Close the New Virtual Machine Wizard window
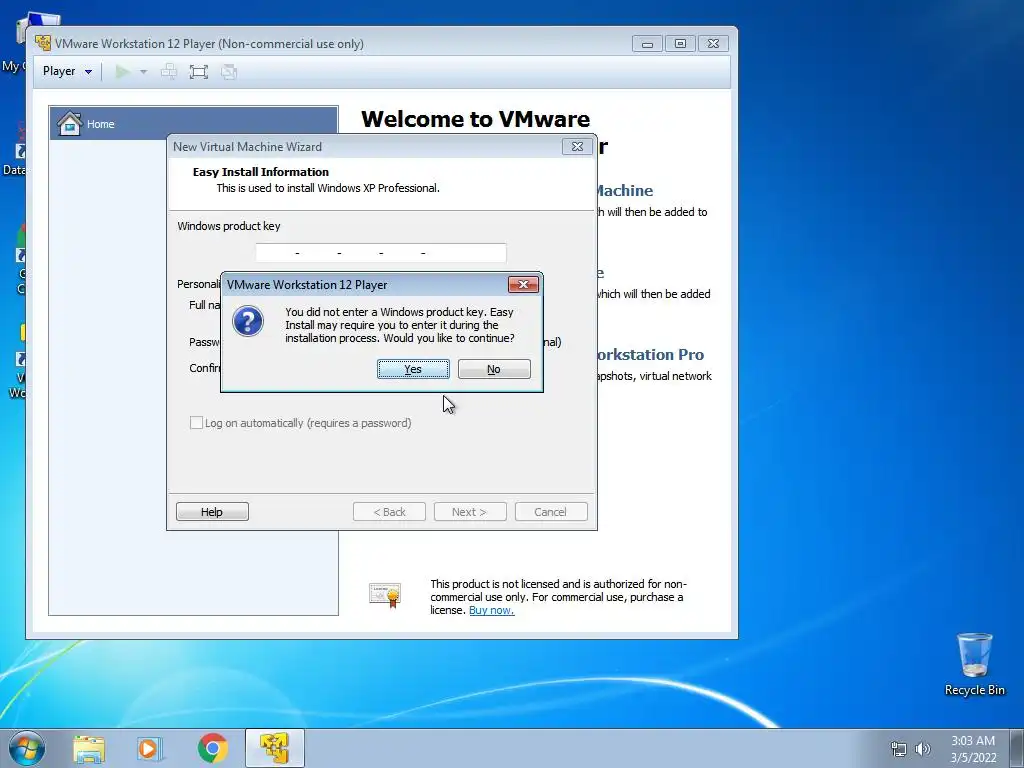The image size is (1024, 768). pyautogui.click(x=577, y=146)
